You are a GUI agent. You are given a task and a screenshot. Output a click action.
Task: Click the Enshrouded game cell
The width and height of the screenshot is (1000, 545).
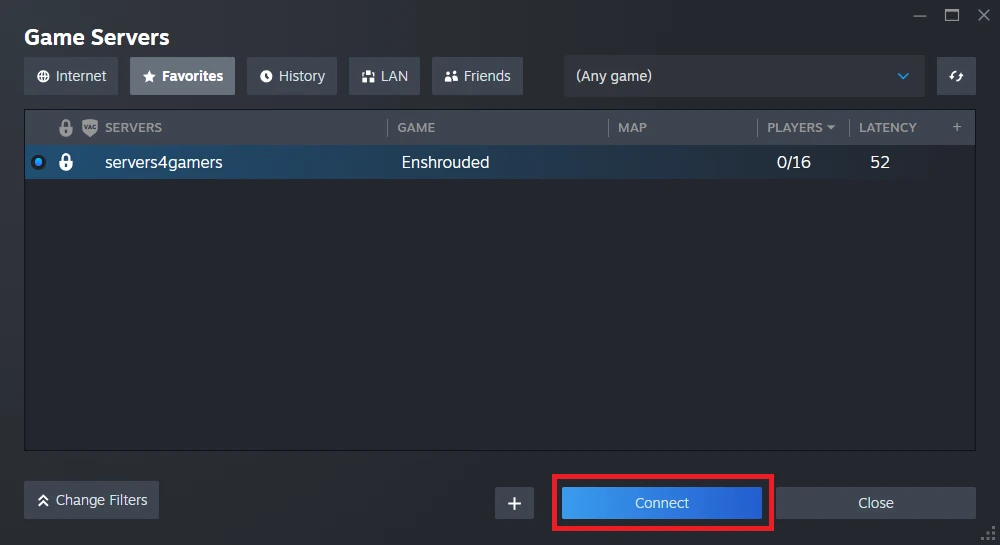[445, 162]
